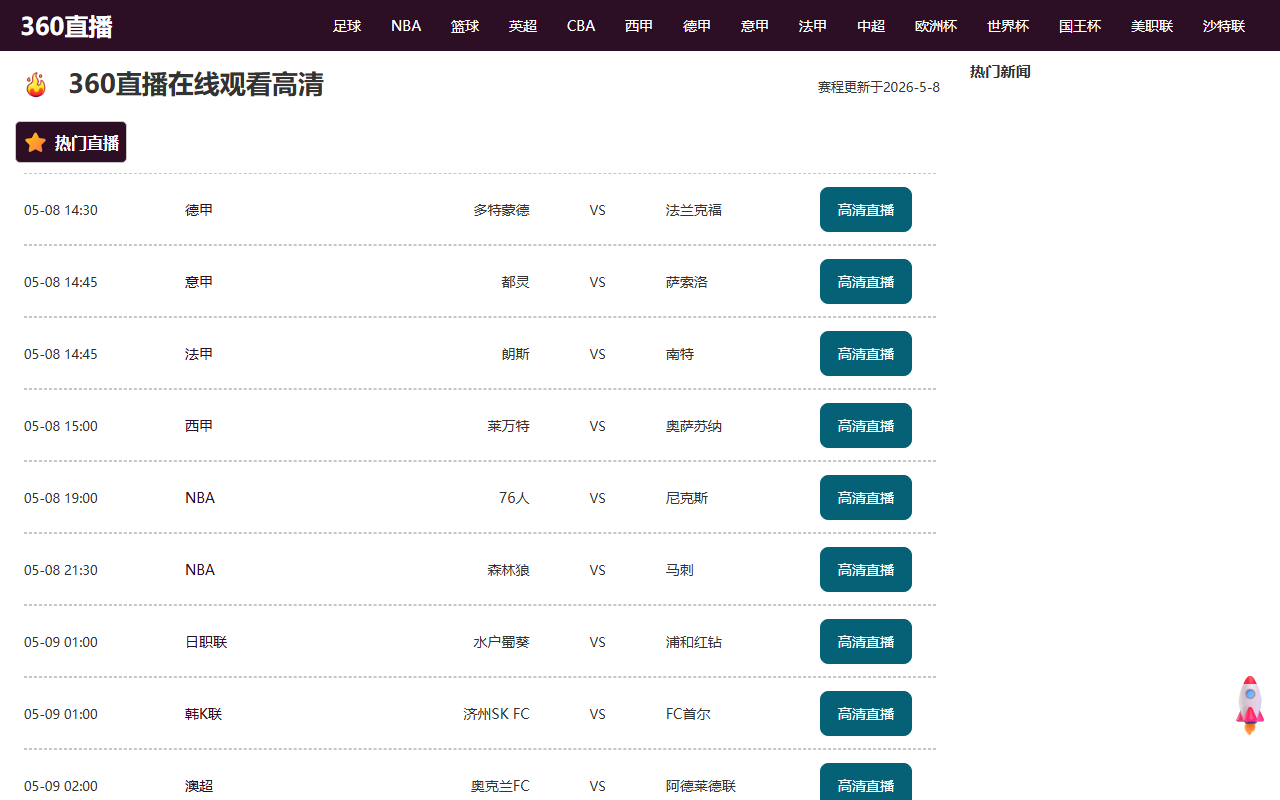This screenshot has width=1280, height=800.
Task: Click the 韩K联 league label
Action: [204, 714]
